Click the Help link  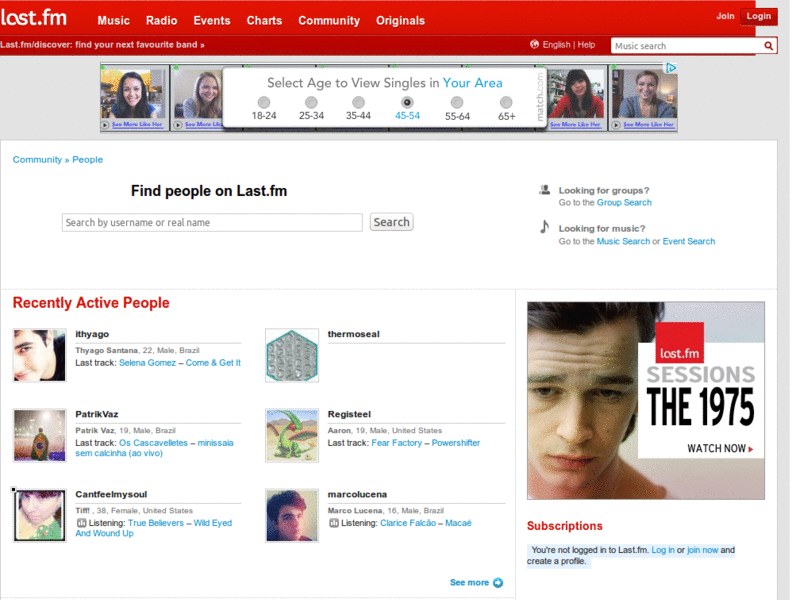click(x=586, y=44)
